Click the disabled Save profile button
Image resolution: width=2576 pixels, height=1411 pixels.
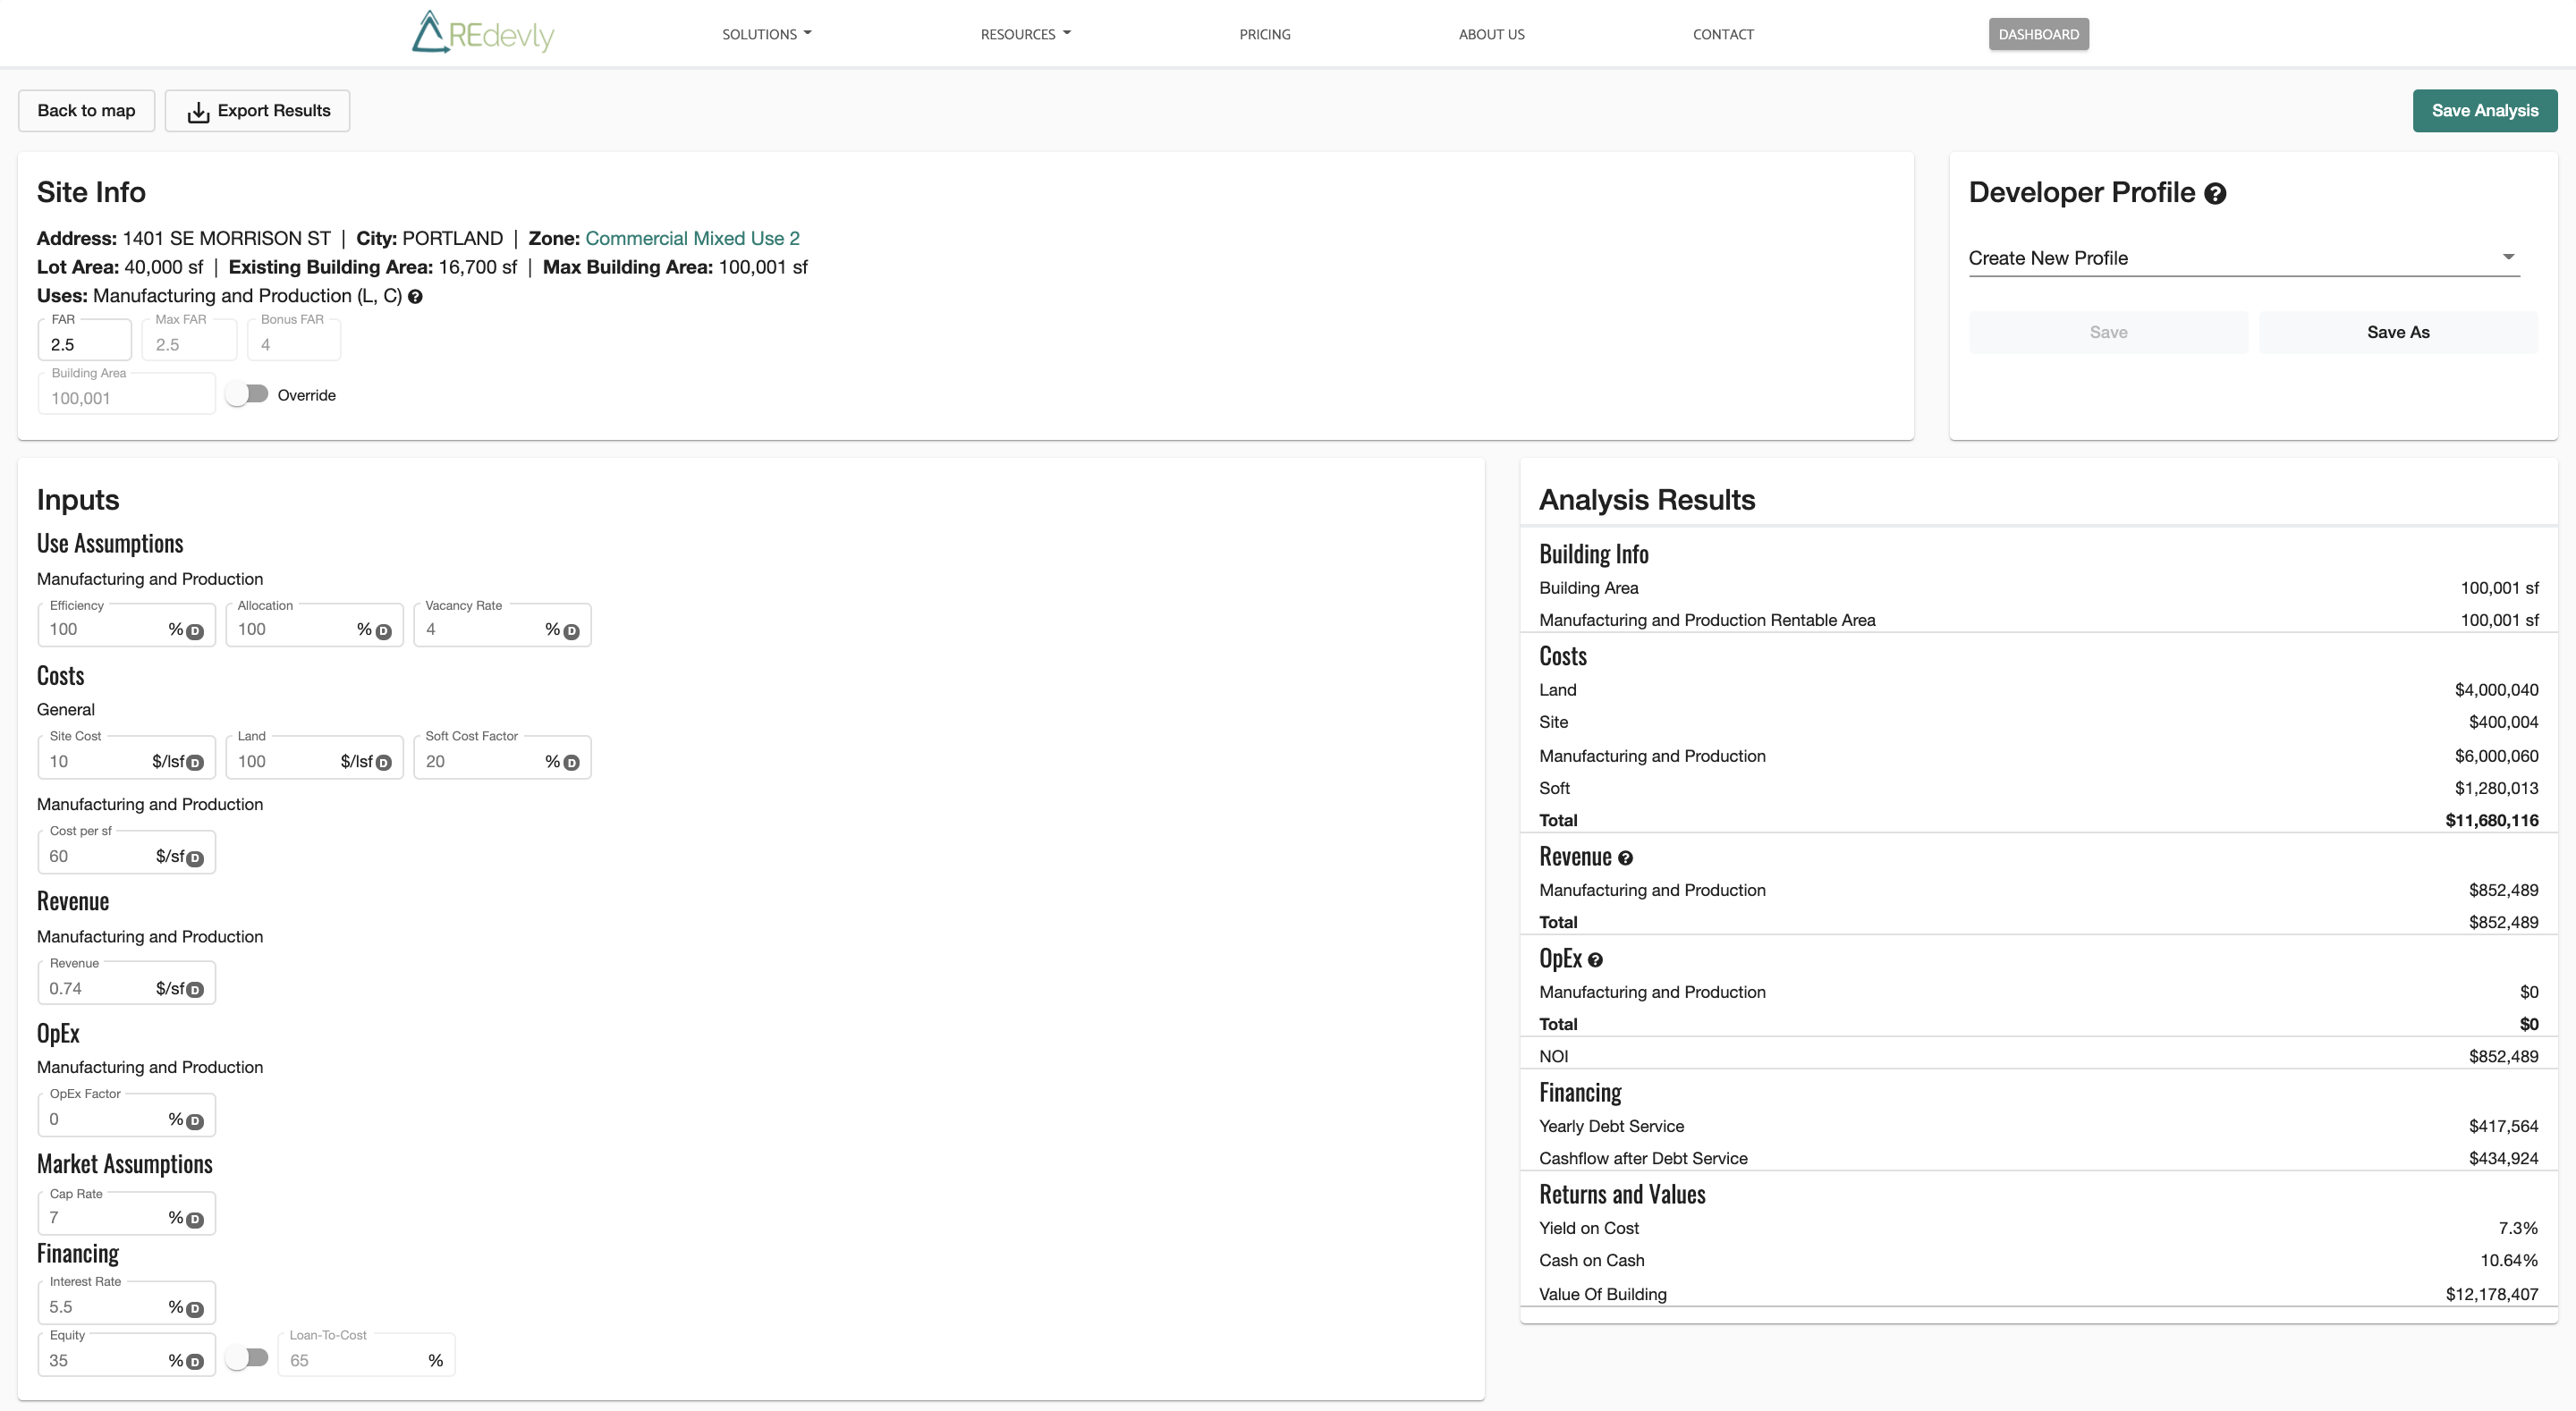click(2108, 332)
